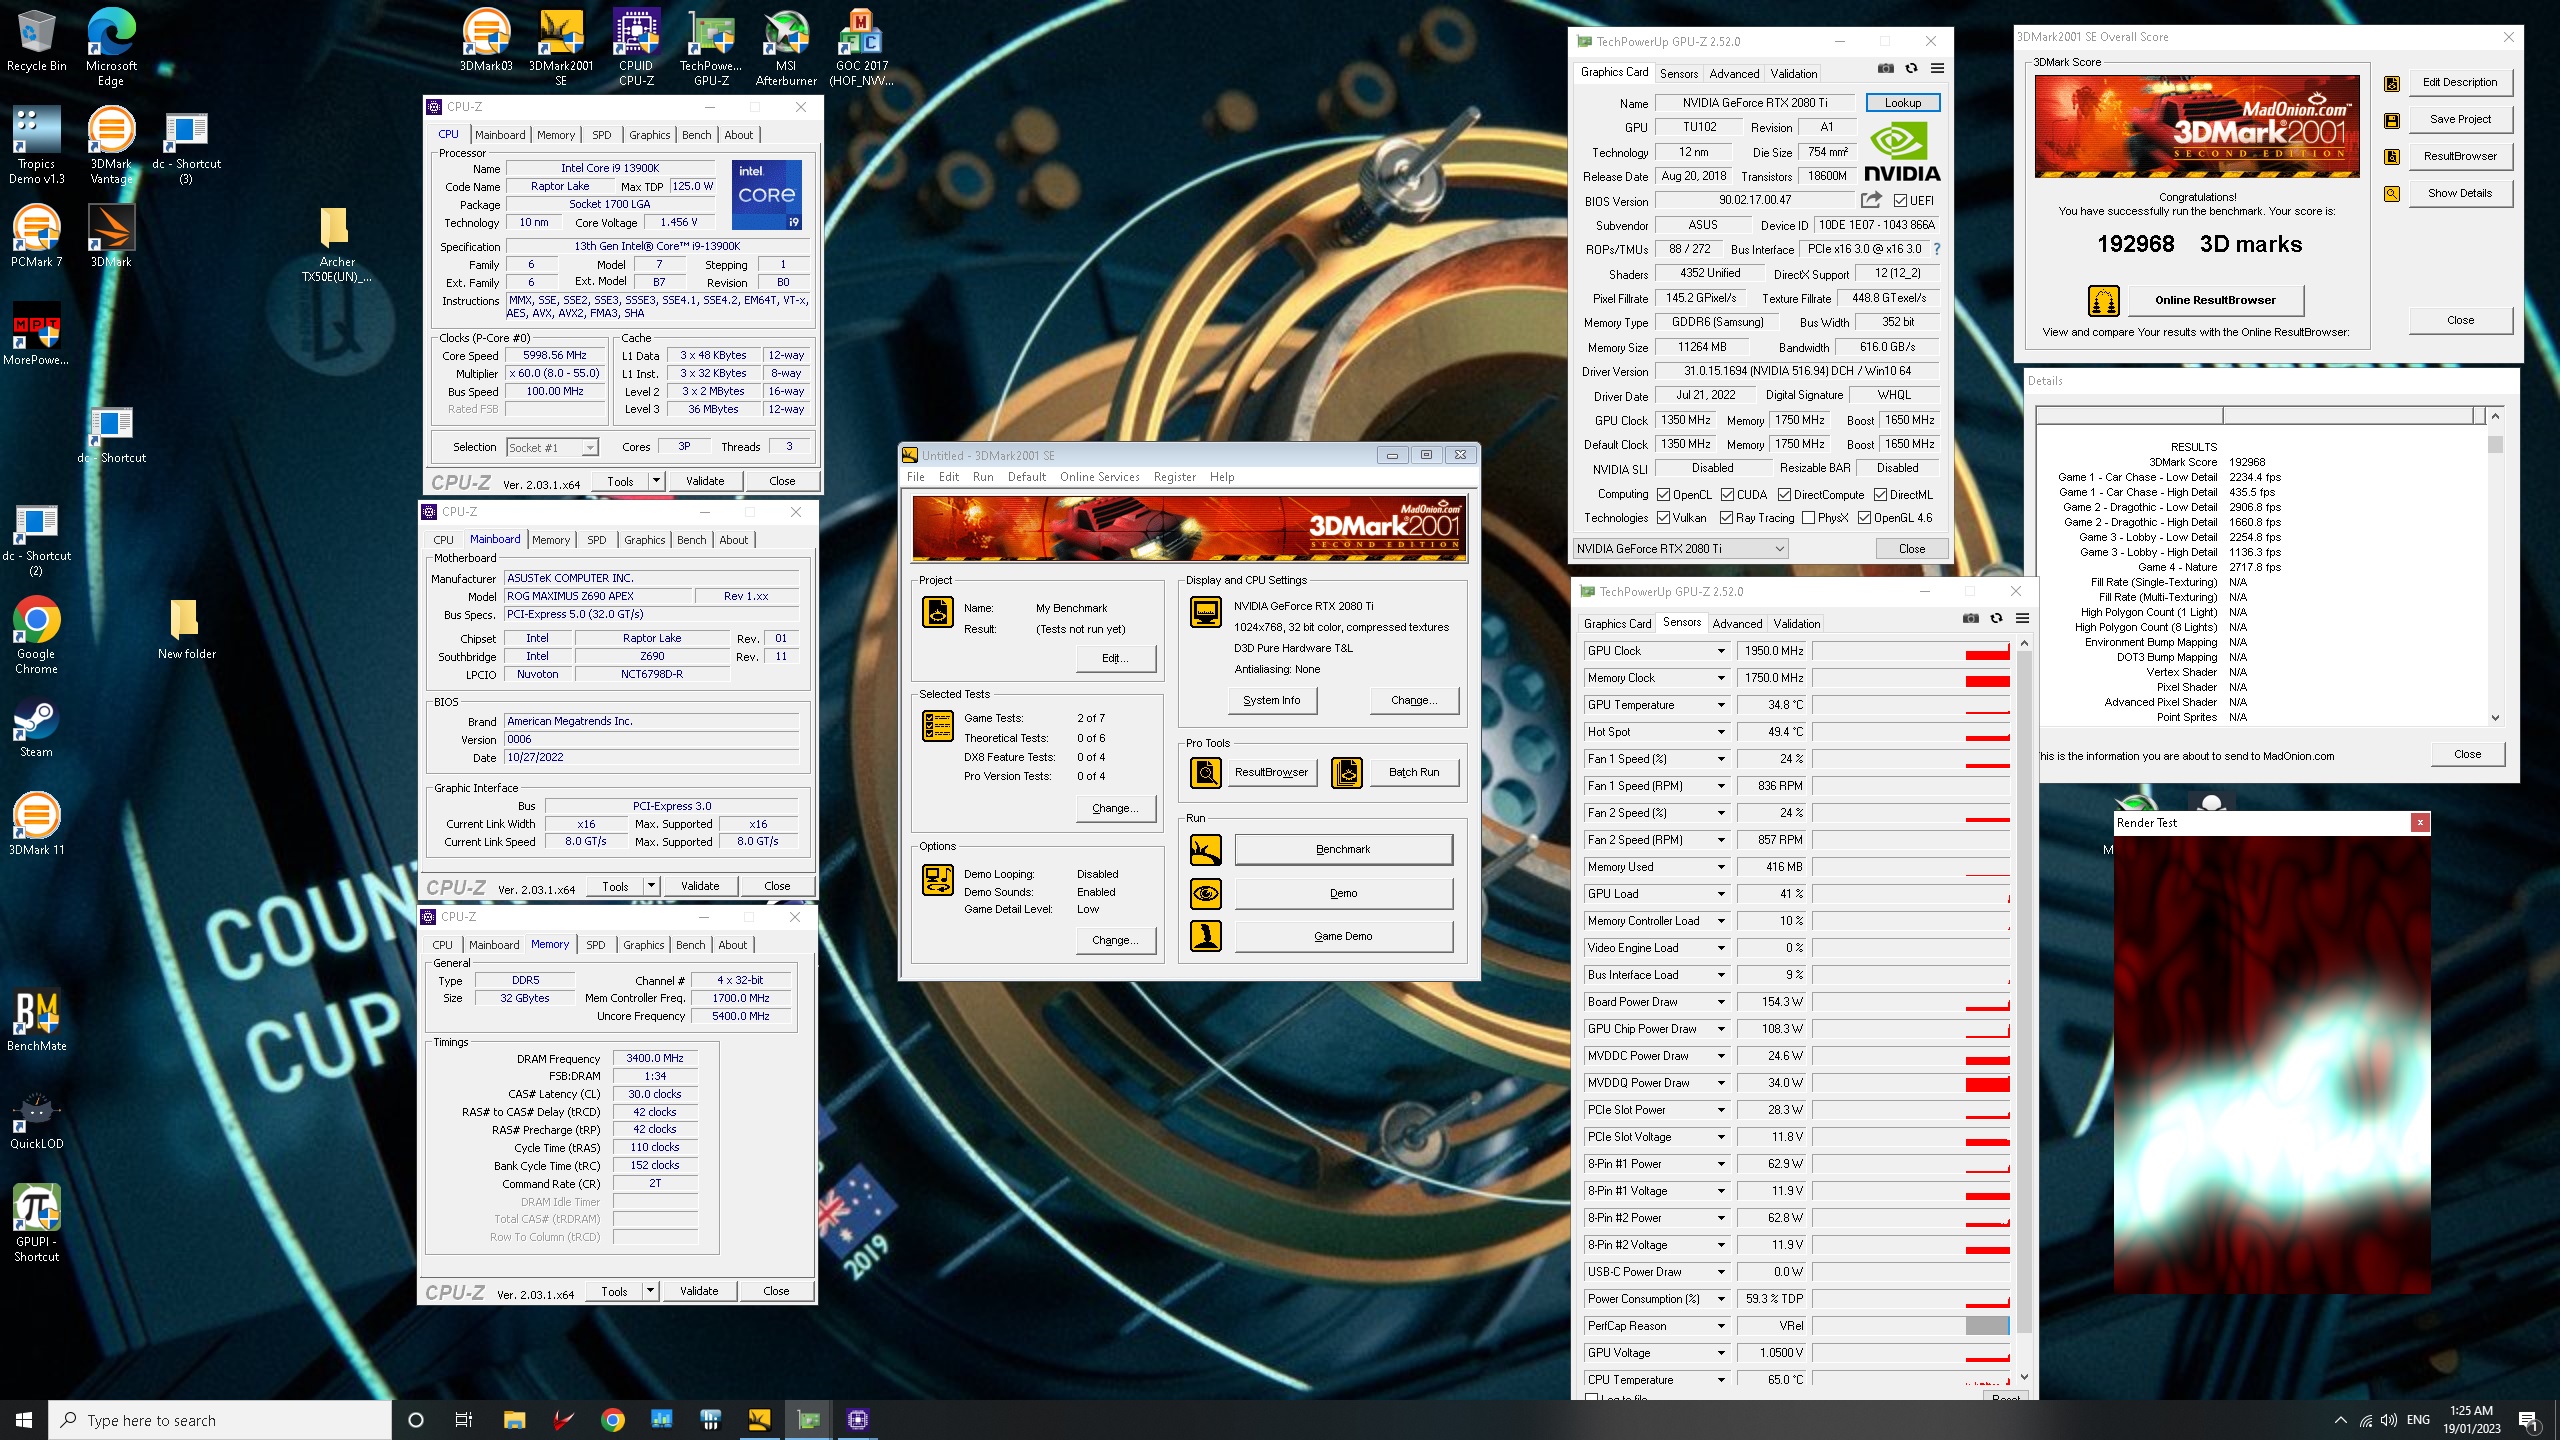Viewport: 2560px width, 1440px height.
Task: Click Validate in the Memory CPU-Z window
Action: pos(699,1291)
